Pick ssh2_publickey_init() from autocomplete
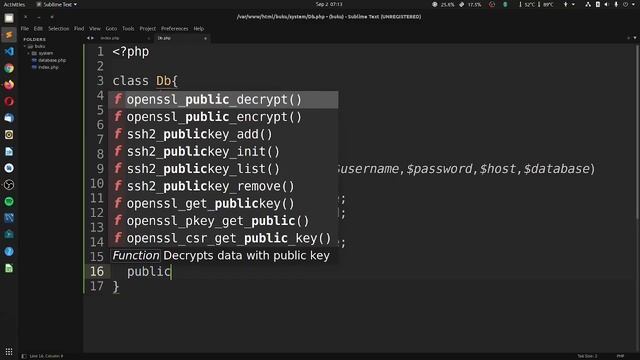Image resolution: width=640 pixels, height=360 pixels. point(223,152)
